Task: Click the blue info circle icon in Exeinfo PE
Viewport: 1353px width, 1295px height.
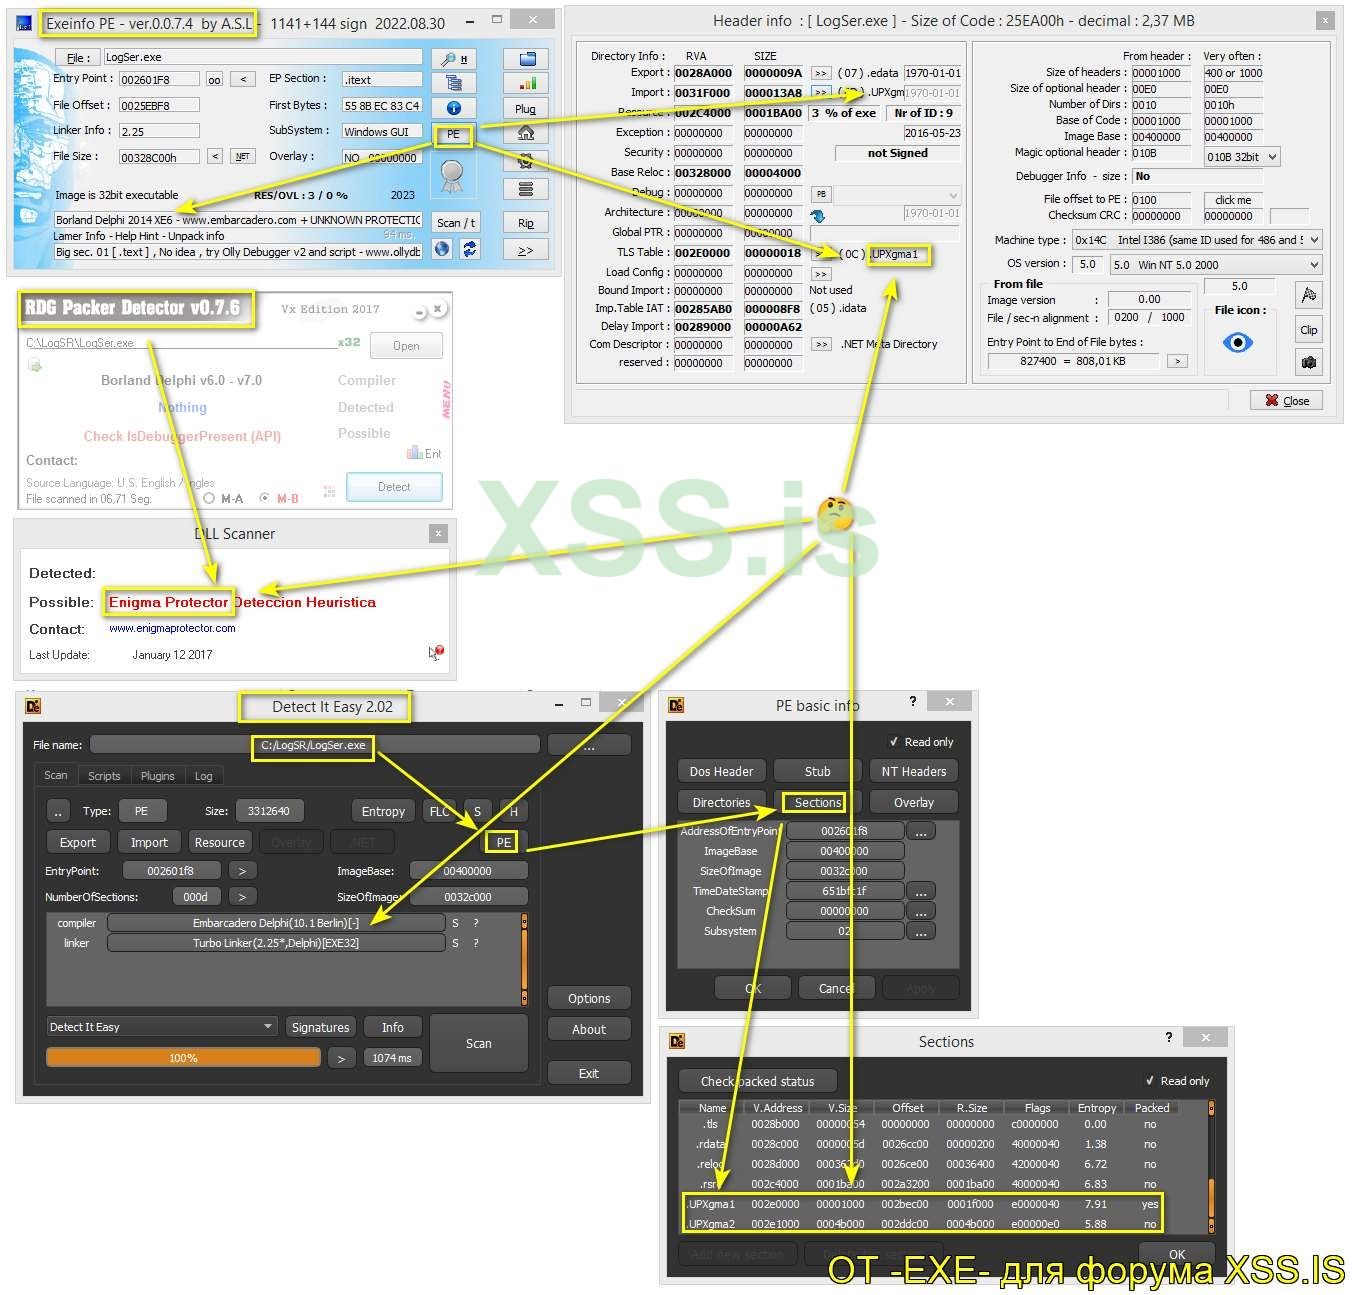Action: pos(453,108)
